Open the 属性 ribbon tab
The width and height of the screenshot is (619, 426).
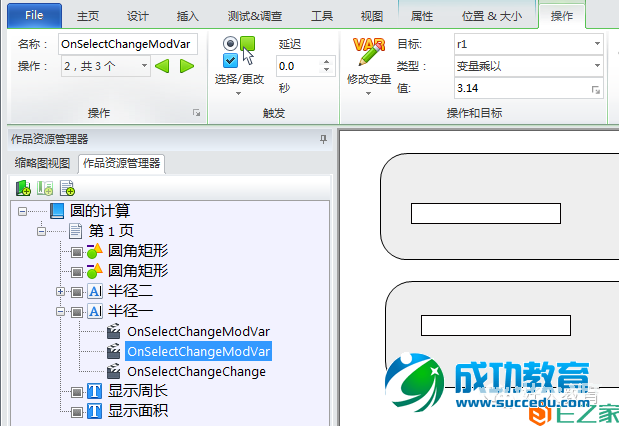(422, 16)
